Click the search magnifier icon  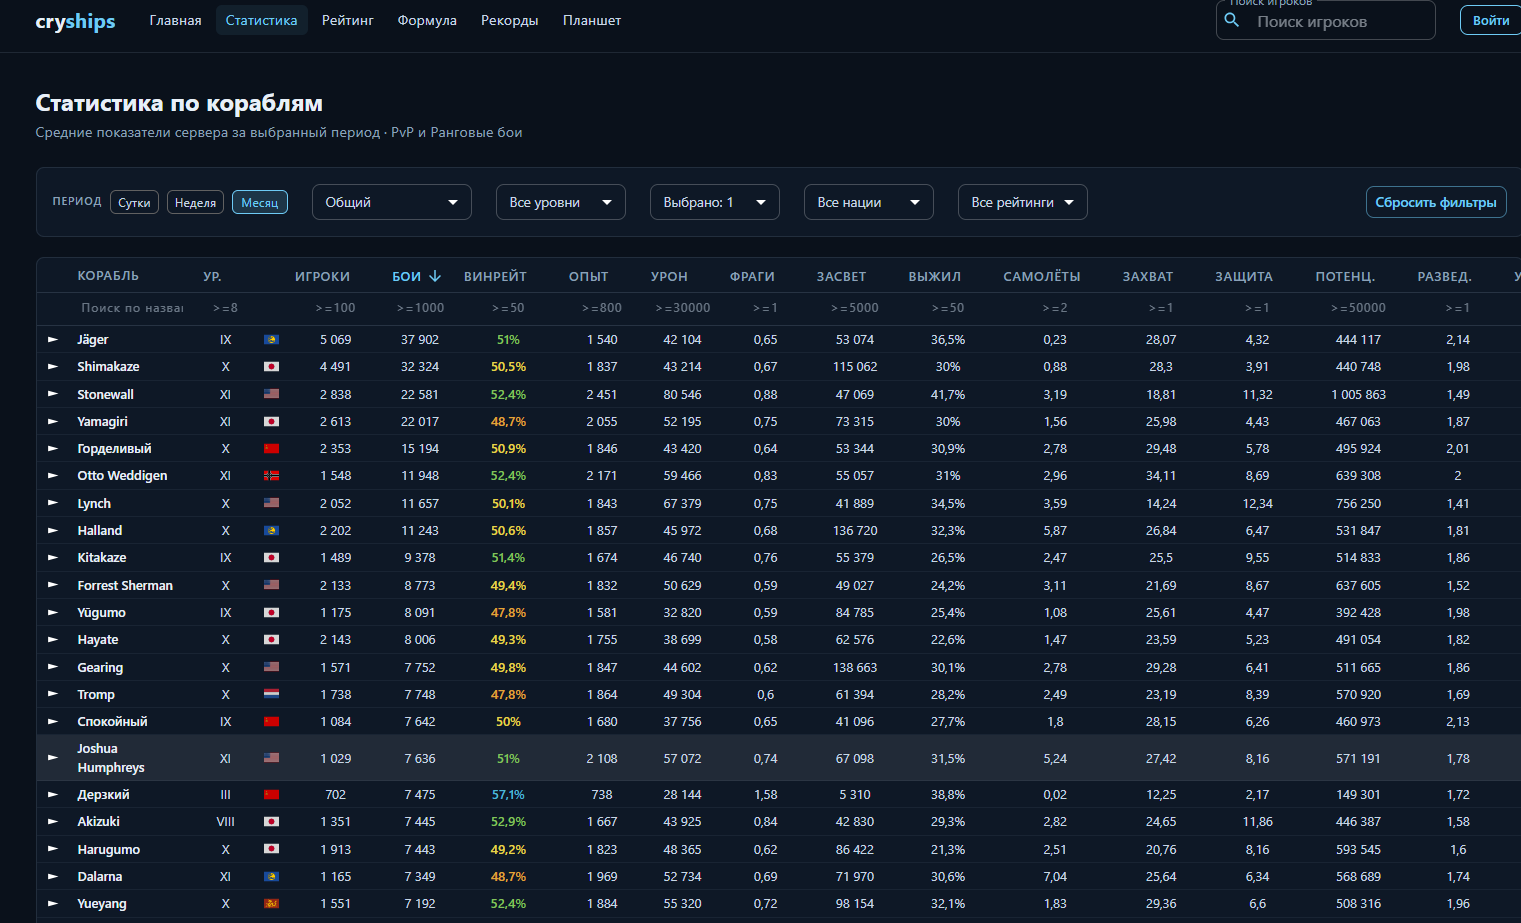tap(1232, 20)
